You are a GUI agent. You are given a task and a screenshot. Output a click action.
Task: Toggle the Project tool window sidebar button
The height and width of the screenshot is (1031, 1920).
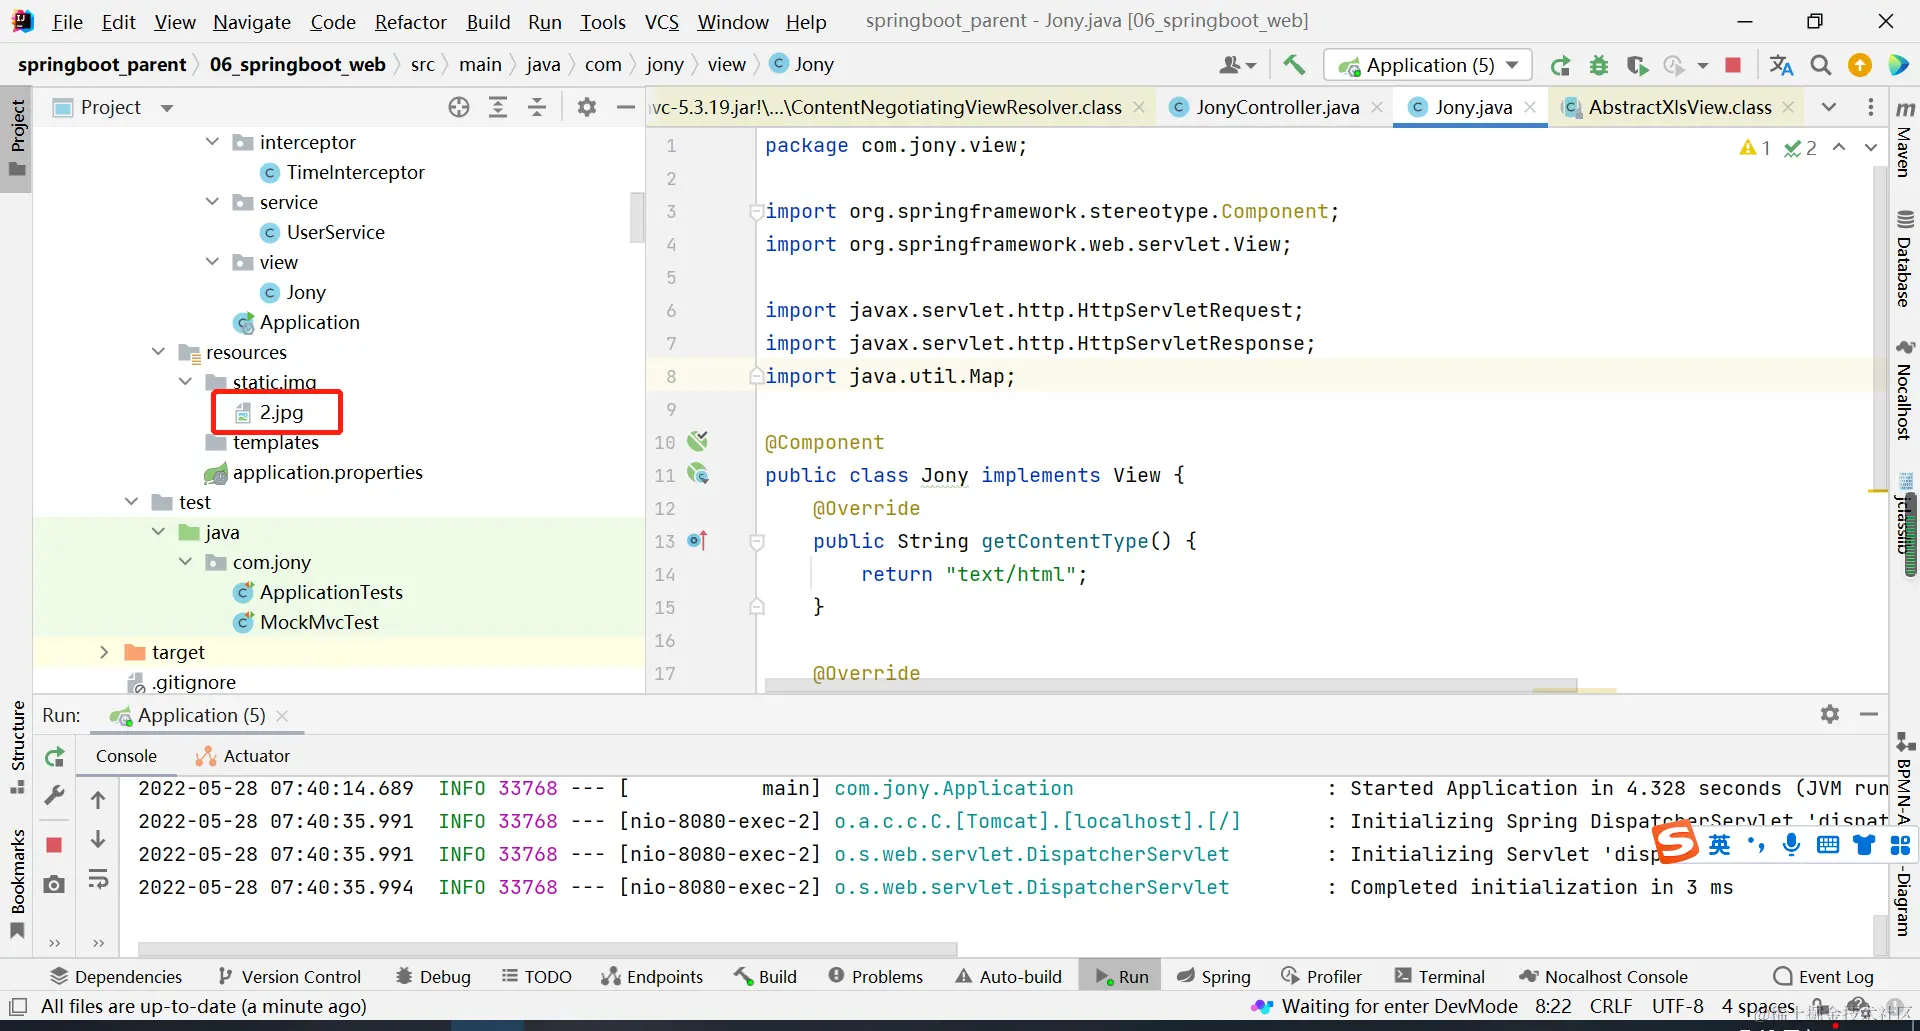(17, 137)
